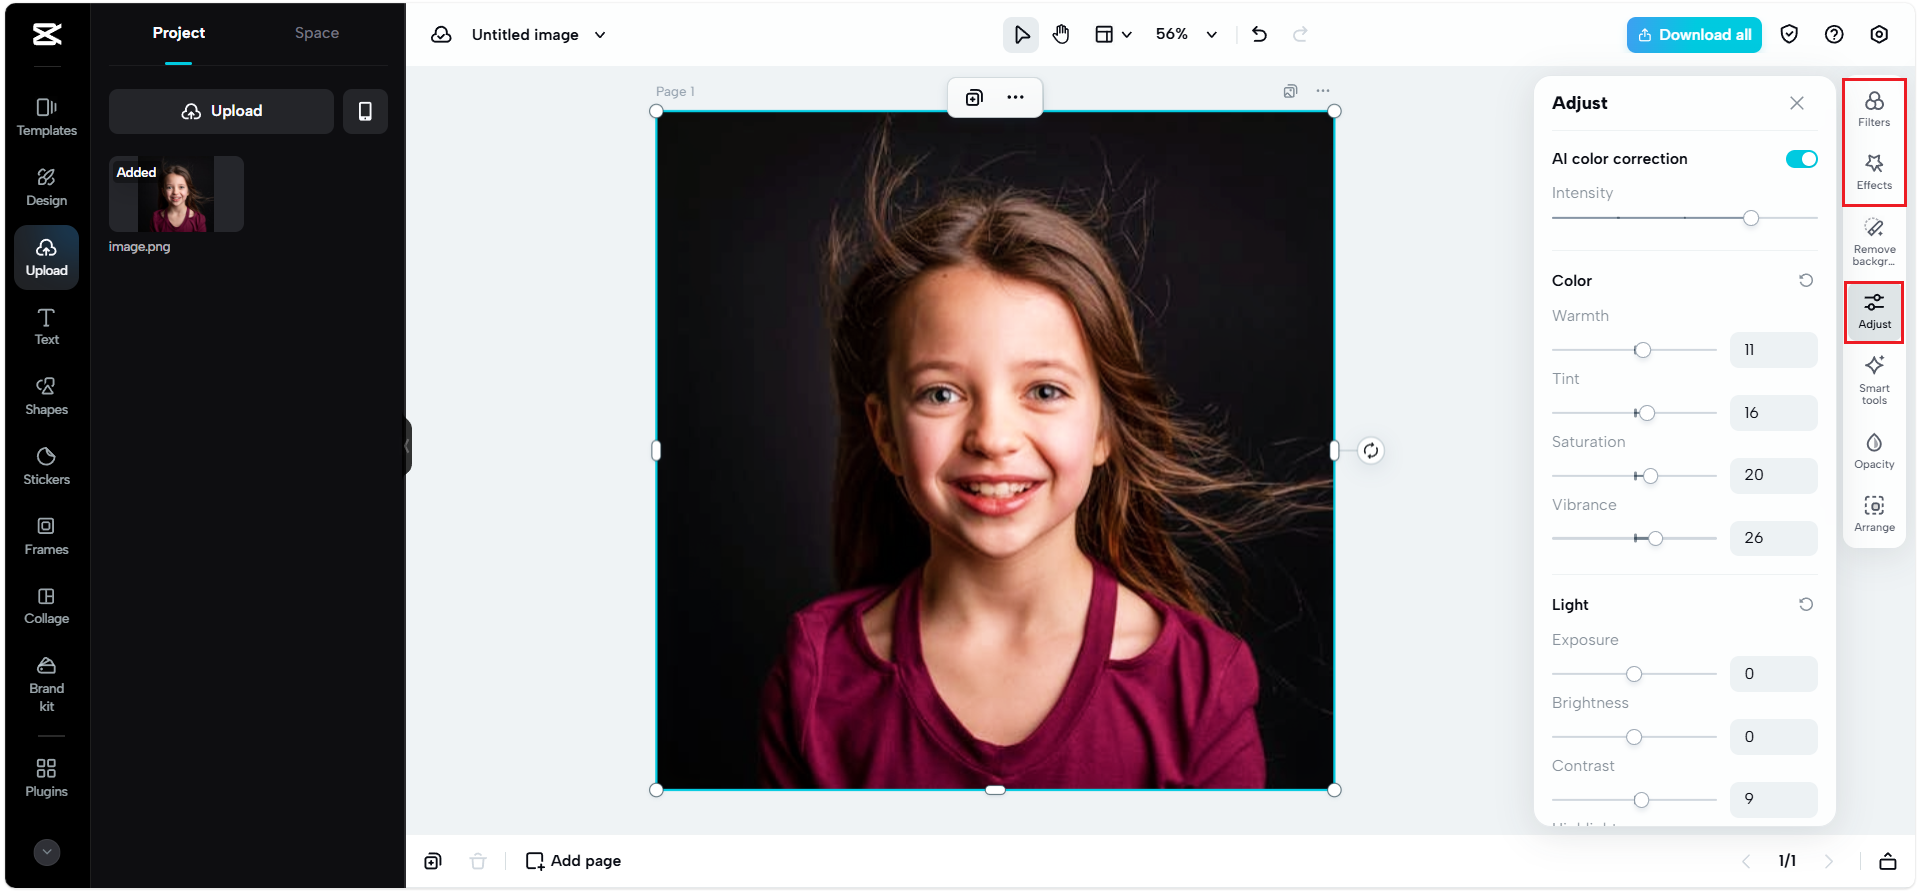Click the Remove background tool
The width and height of the screenshot is (1920, 893).
pos(1874,242)
